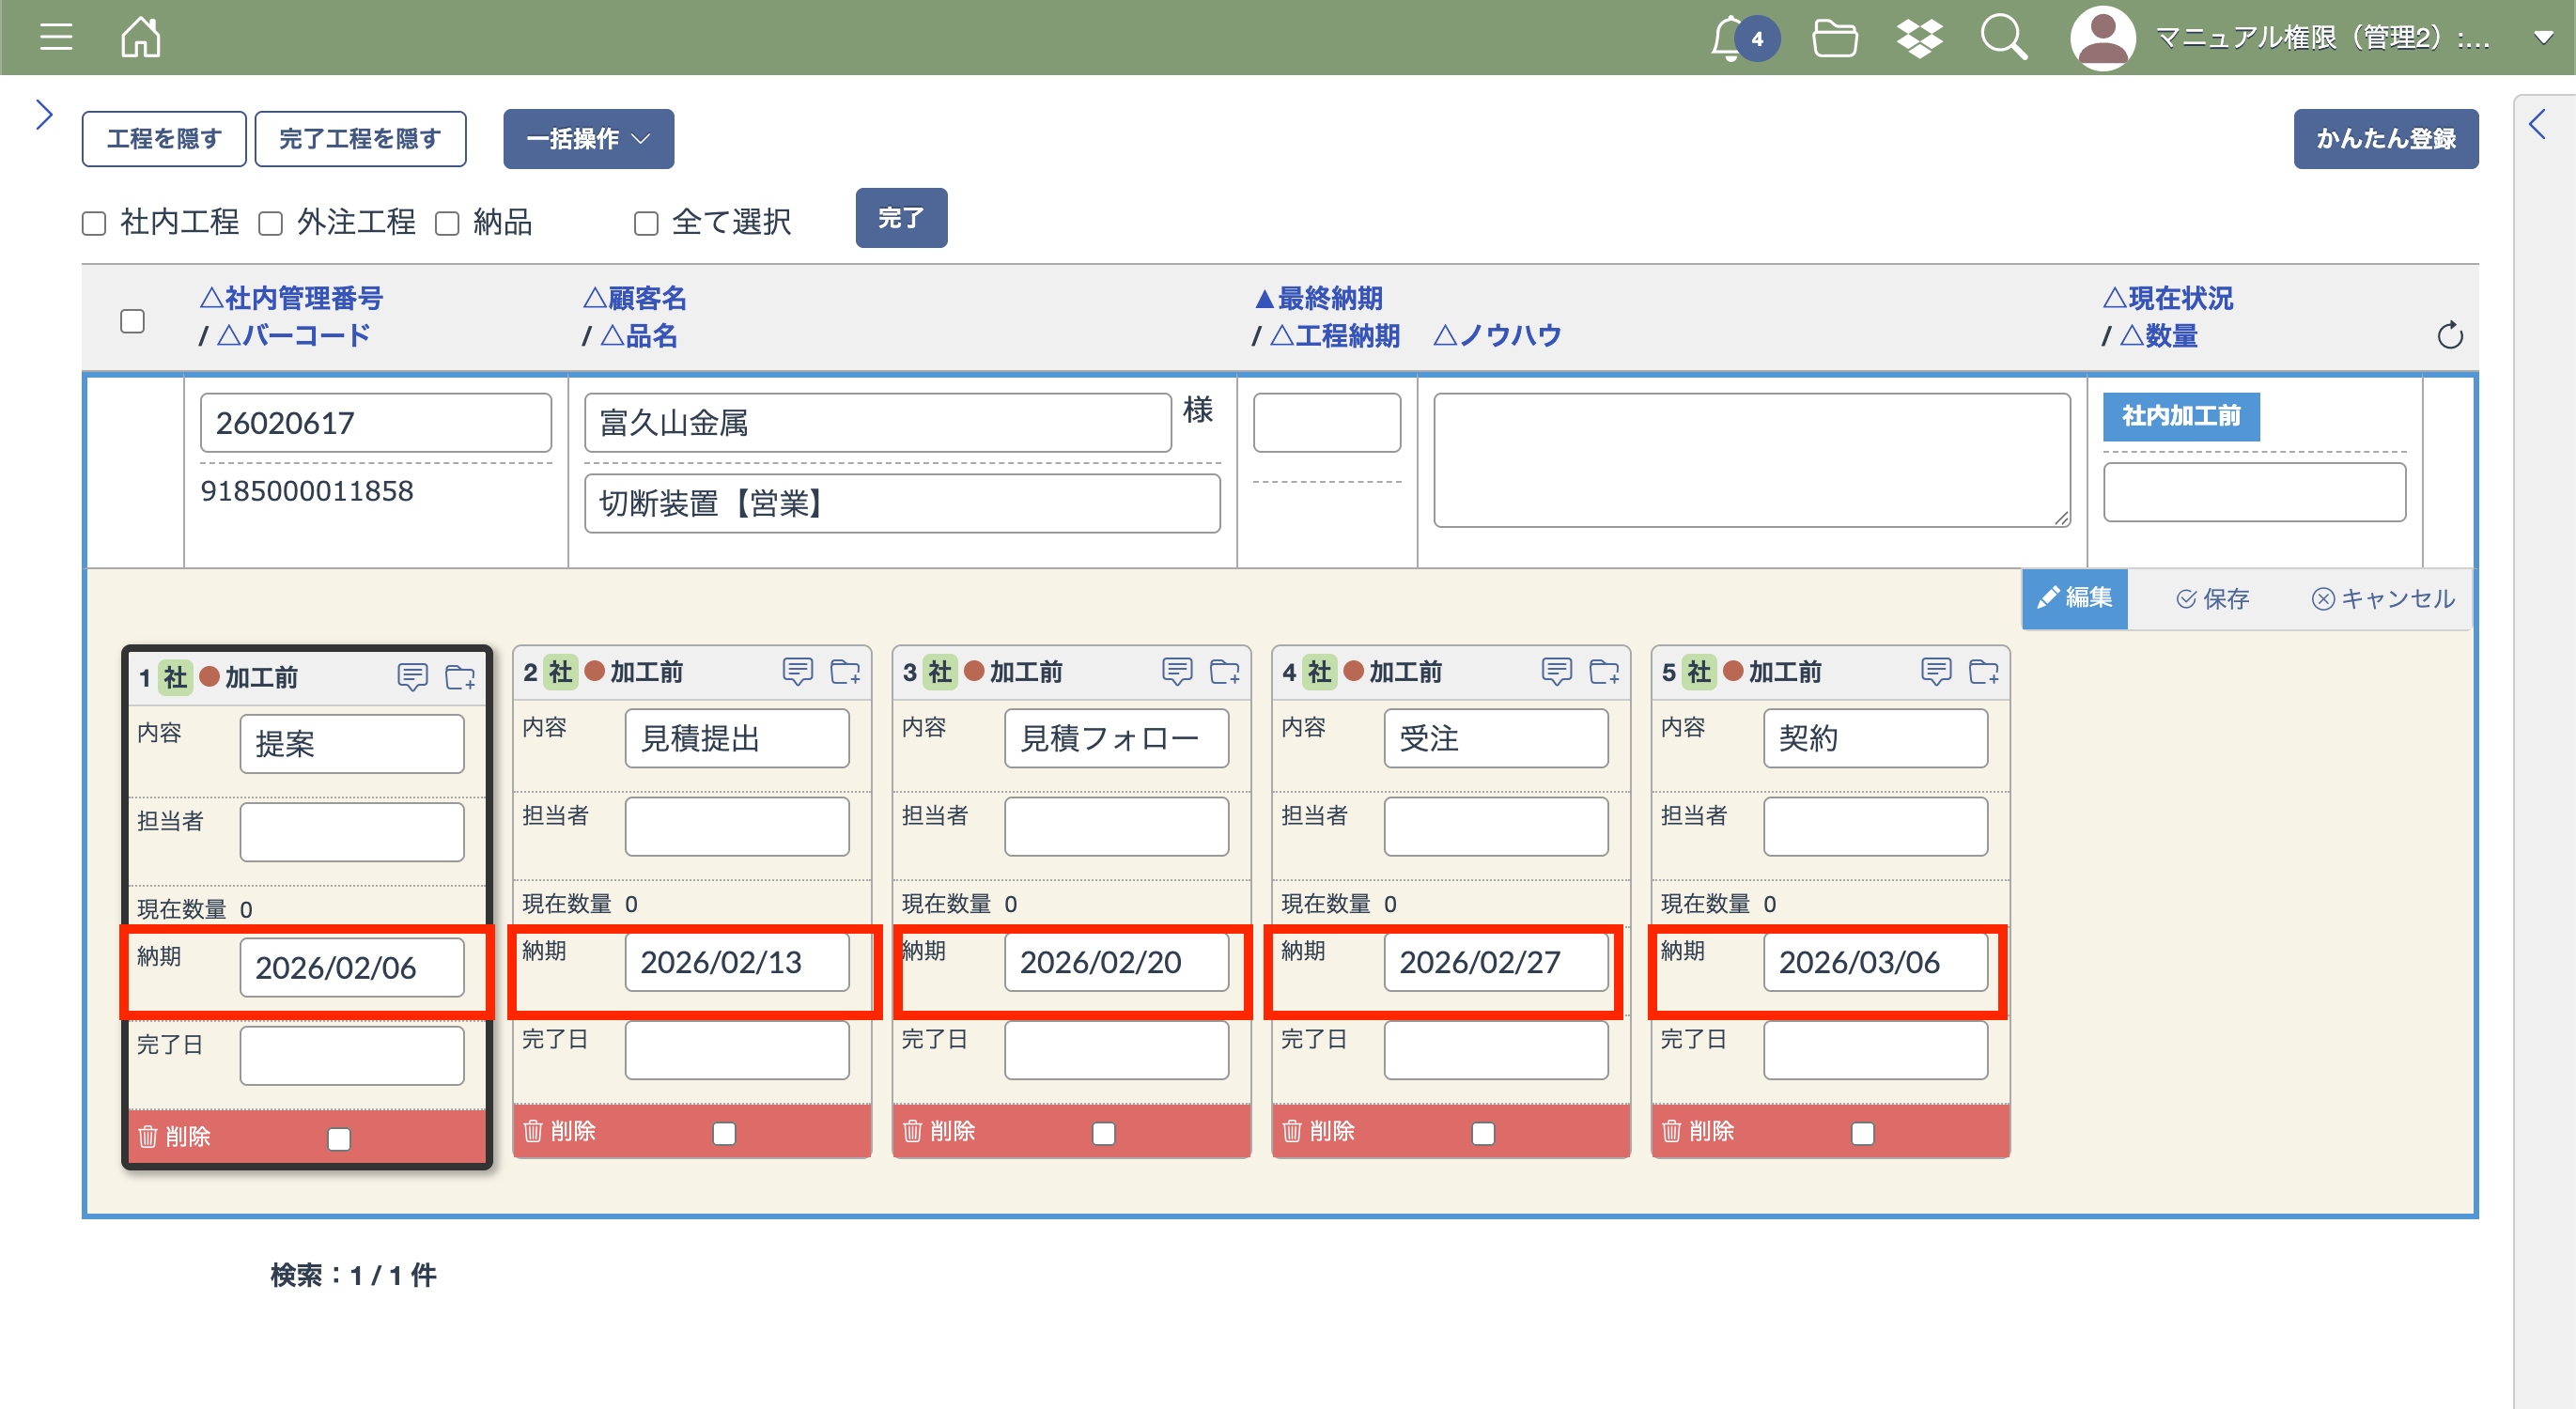The image size is (2576, 1409).
Task: Open the 一括操作 dropdown
Action: click(x=588, y=138)
